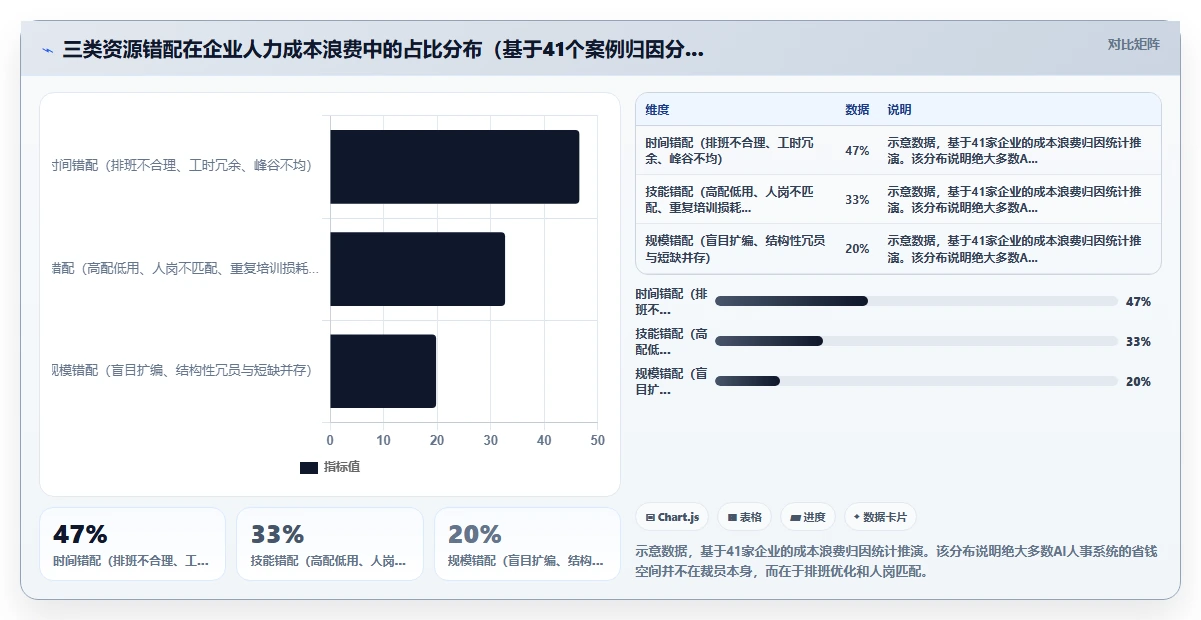Click the middle chart bar for 技能错配
Viewport: 1201px width, 620px height.
[418, 269]
